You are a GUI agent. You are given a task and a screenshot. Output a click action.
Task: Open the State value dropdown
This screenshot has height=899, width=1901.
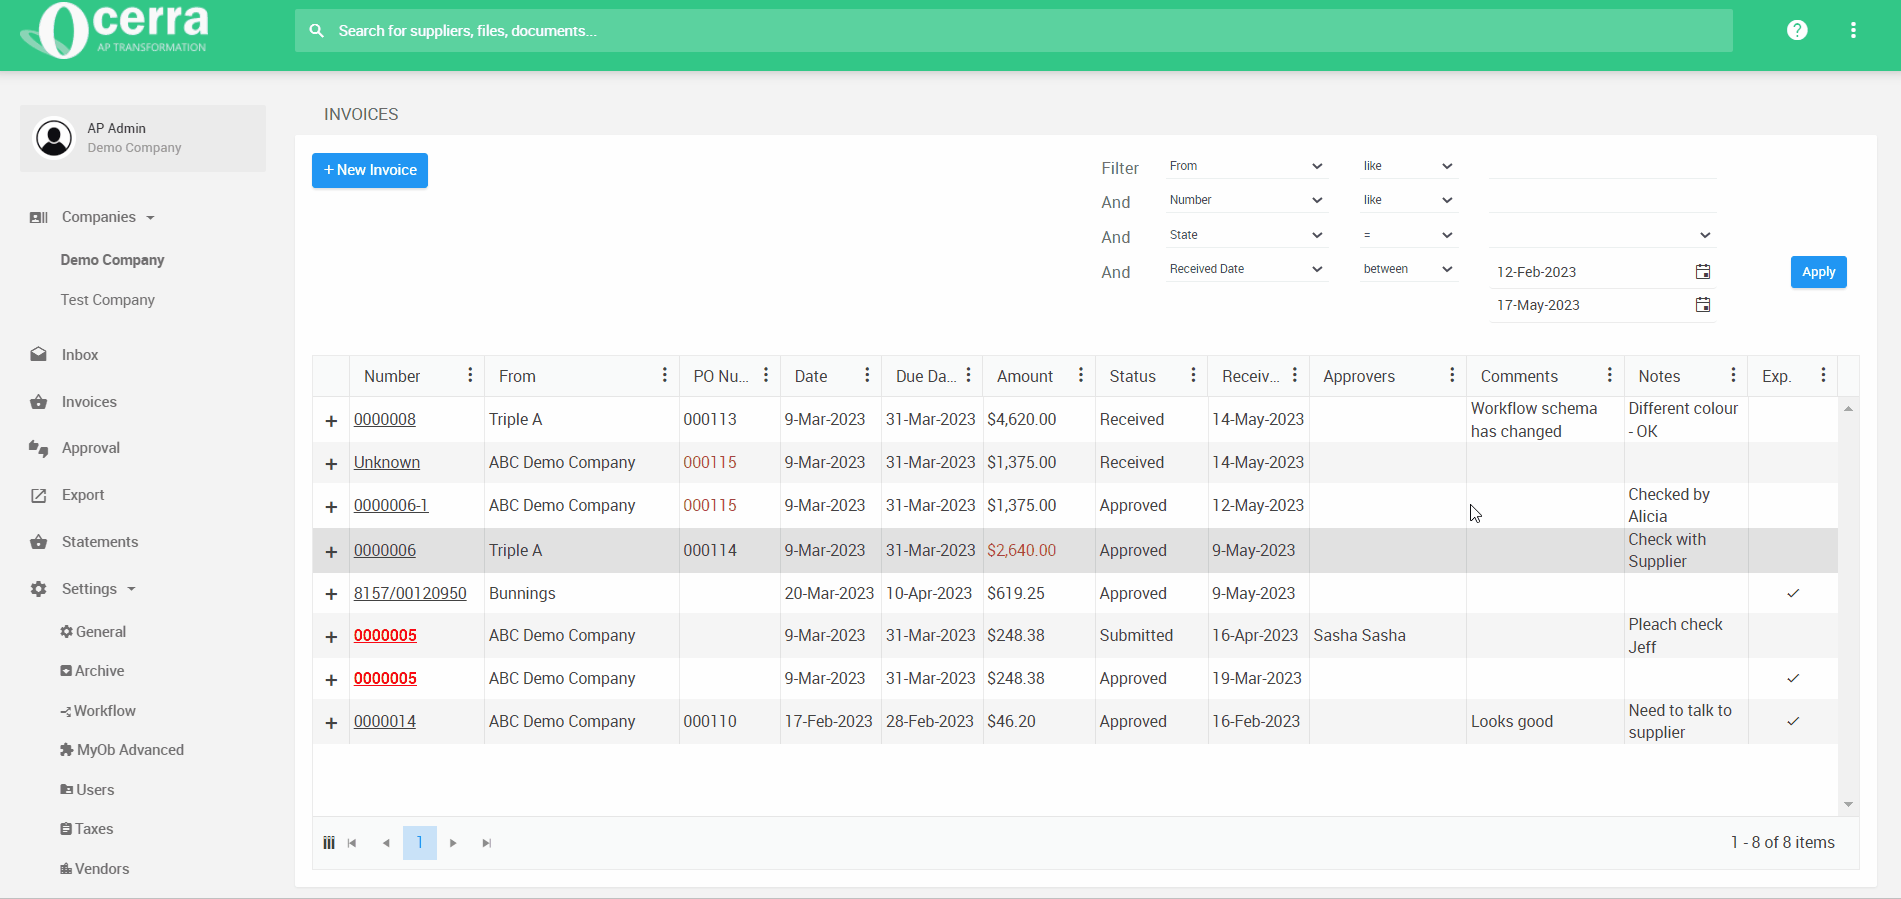1602,235
